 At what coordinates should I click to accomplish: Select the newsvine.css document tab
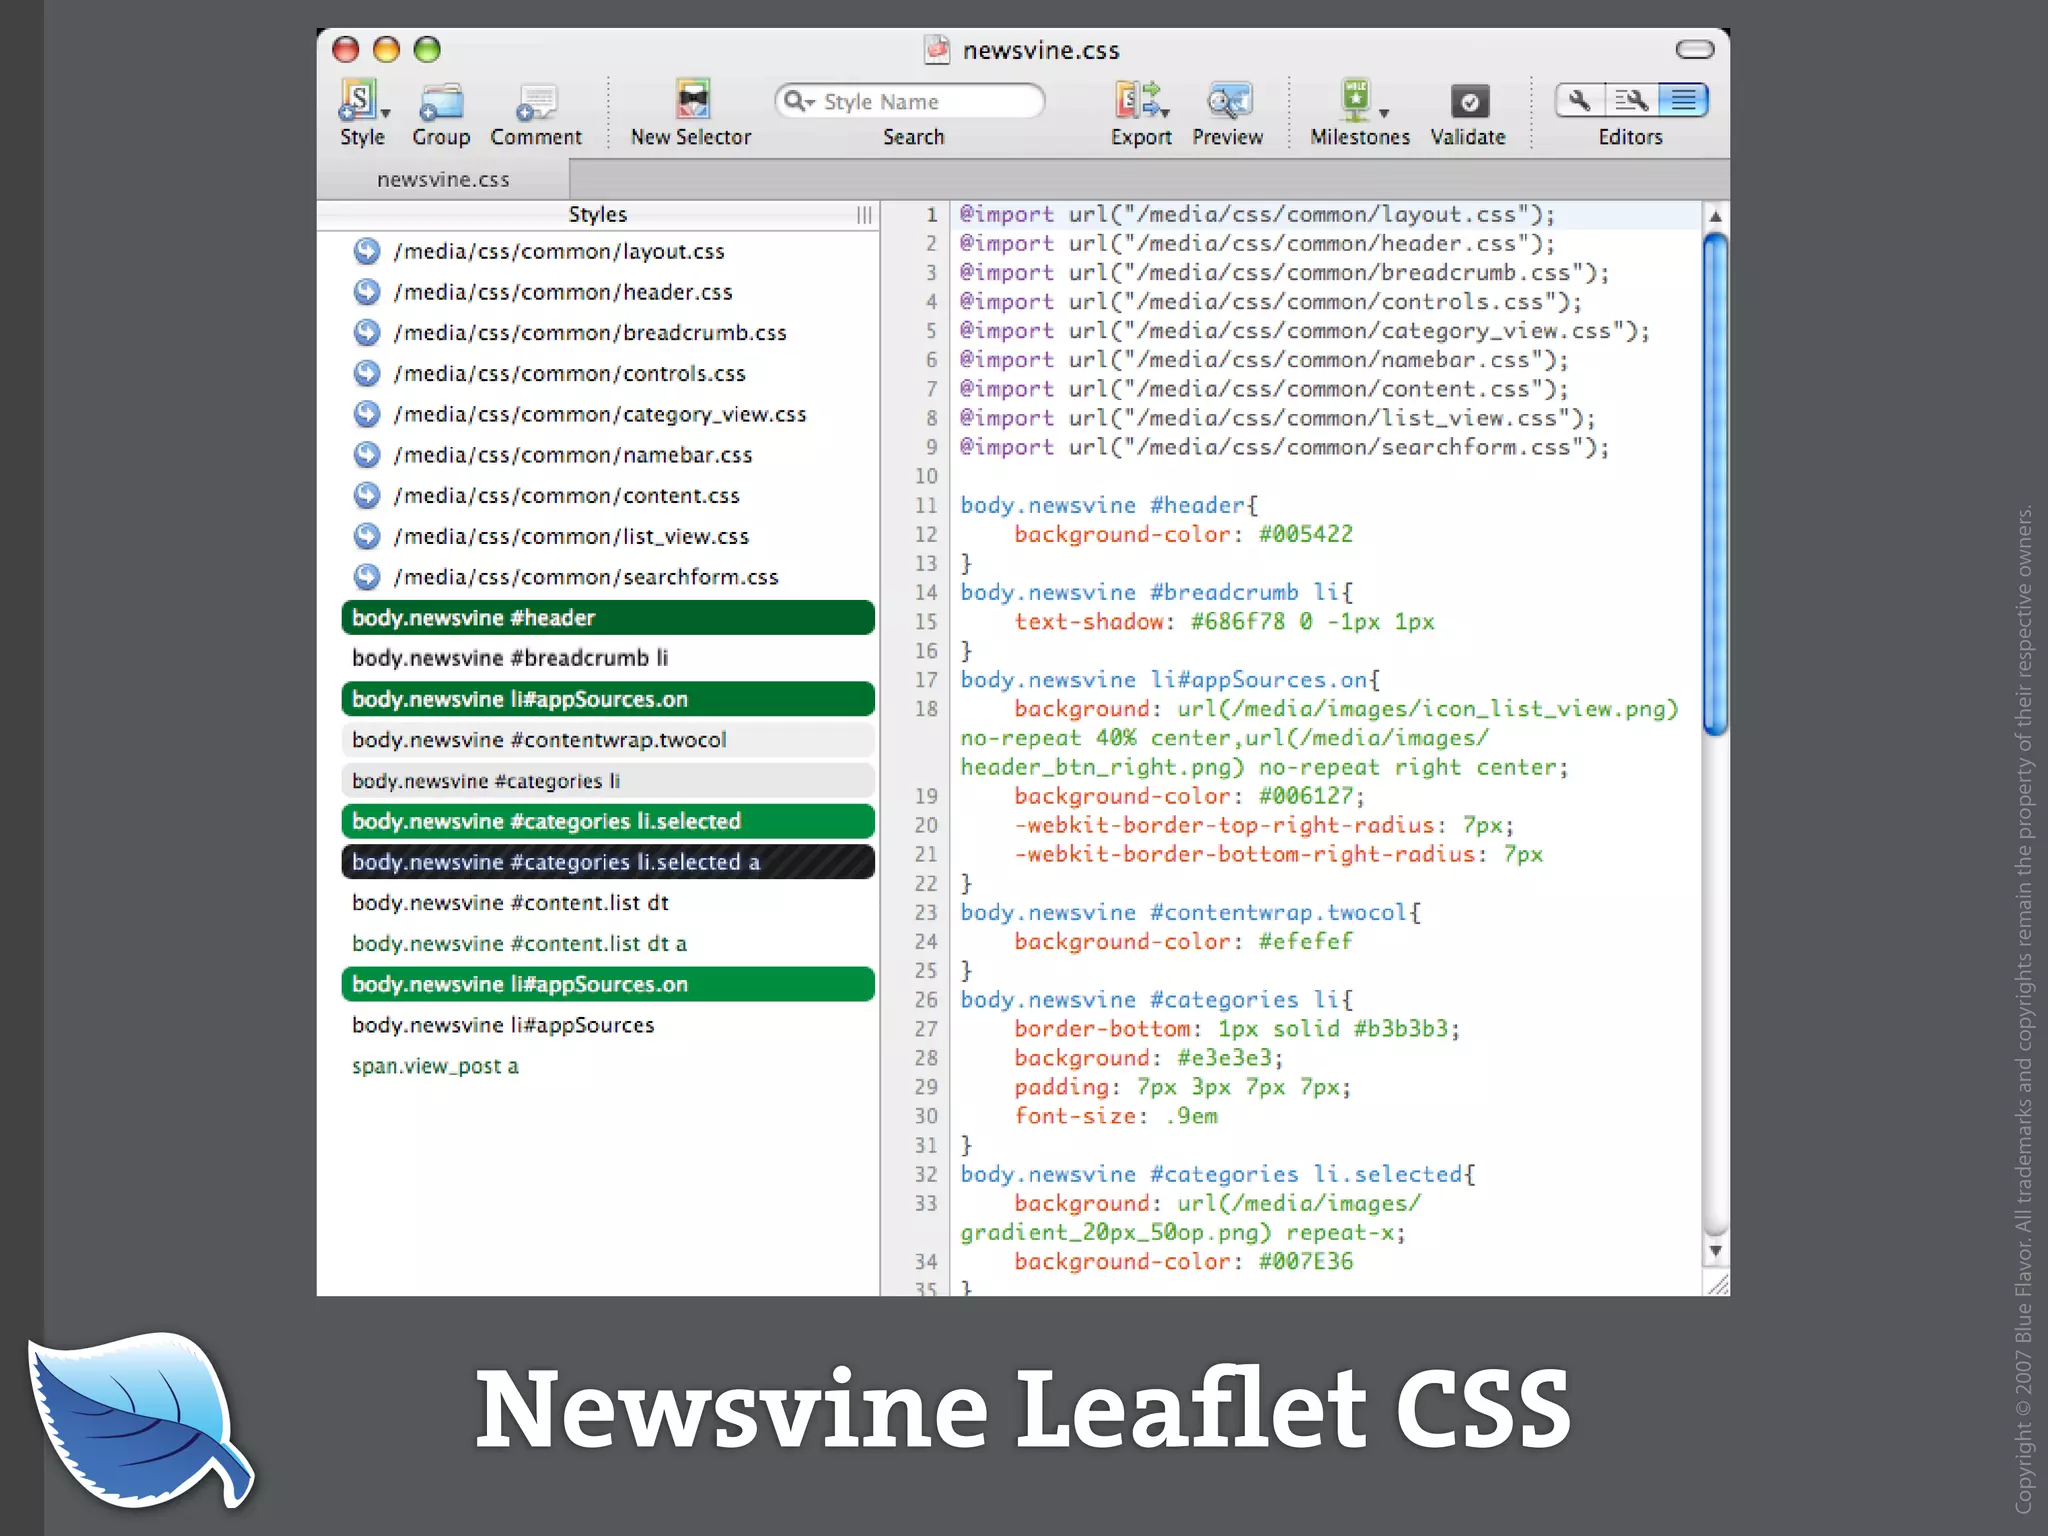coord(443,180)
